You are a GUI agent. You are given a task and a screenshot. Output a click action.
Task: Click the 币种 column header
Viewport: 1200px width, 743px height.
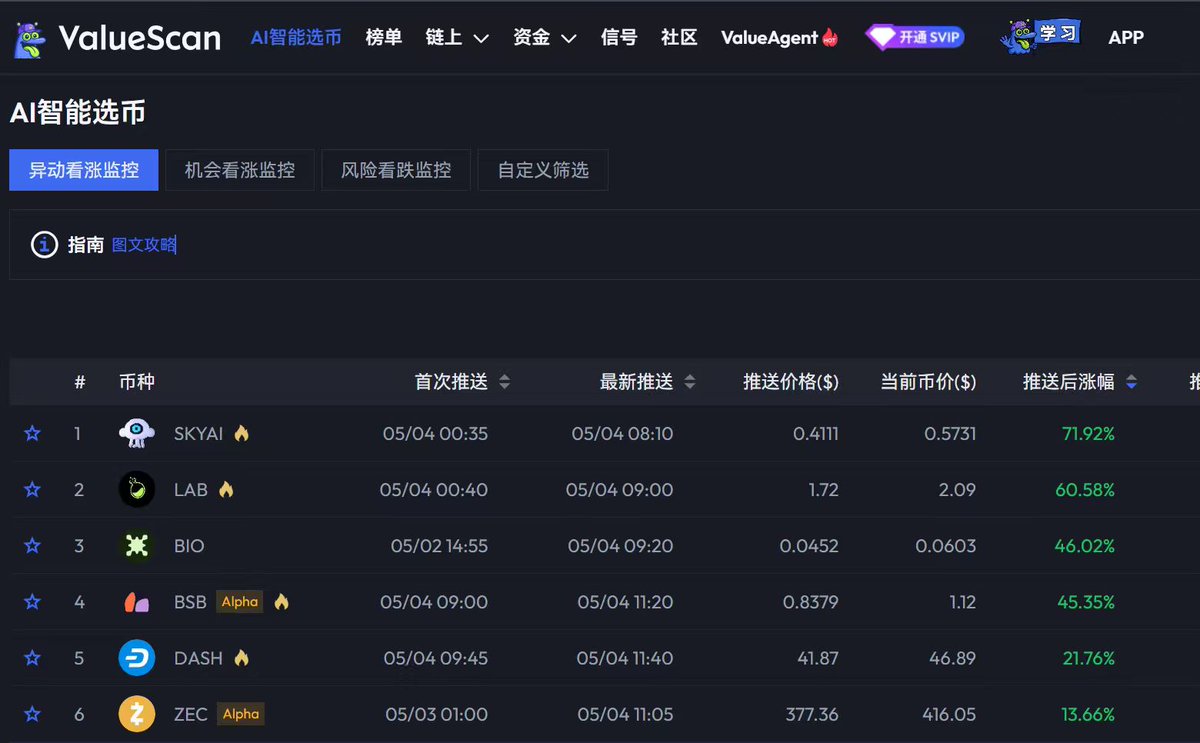(137, 382)
